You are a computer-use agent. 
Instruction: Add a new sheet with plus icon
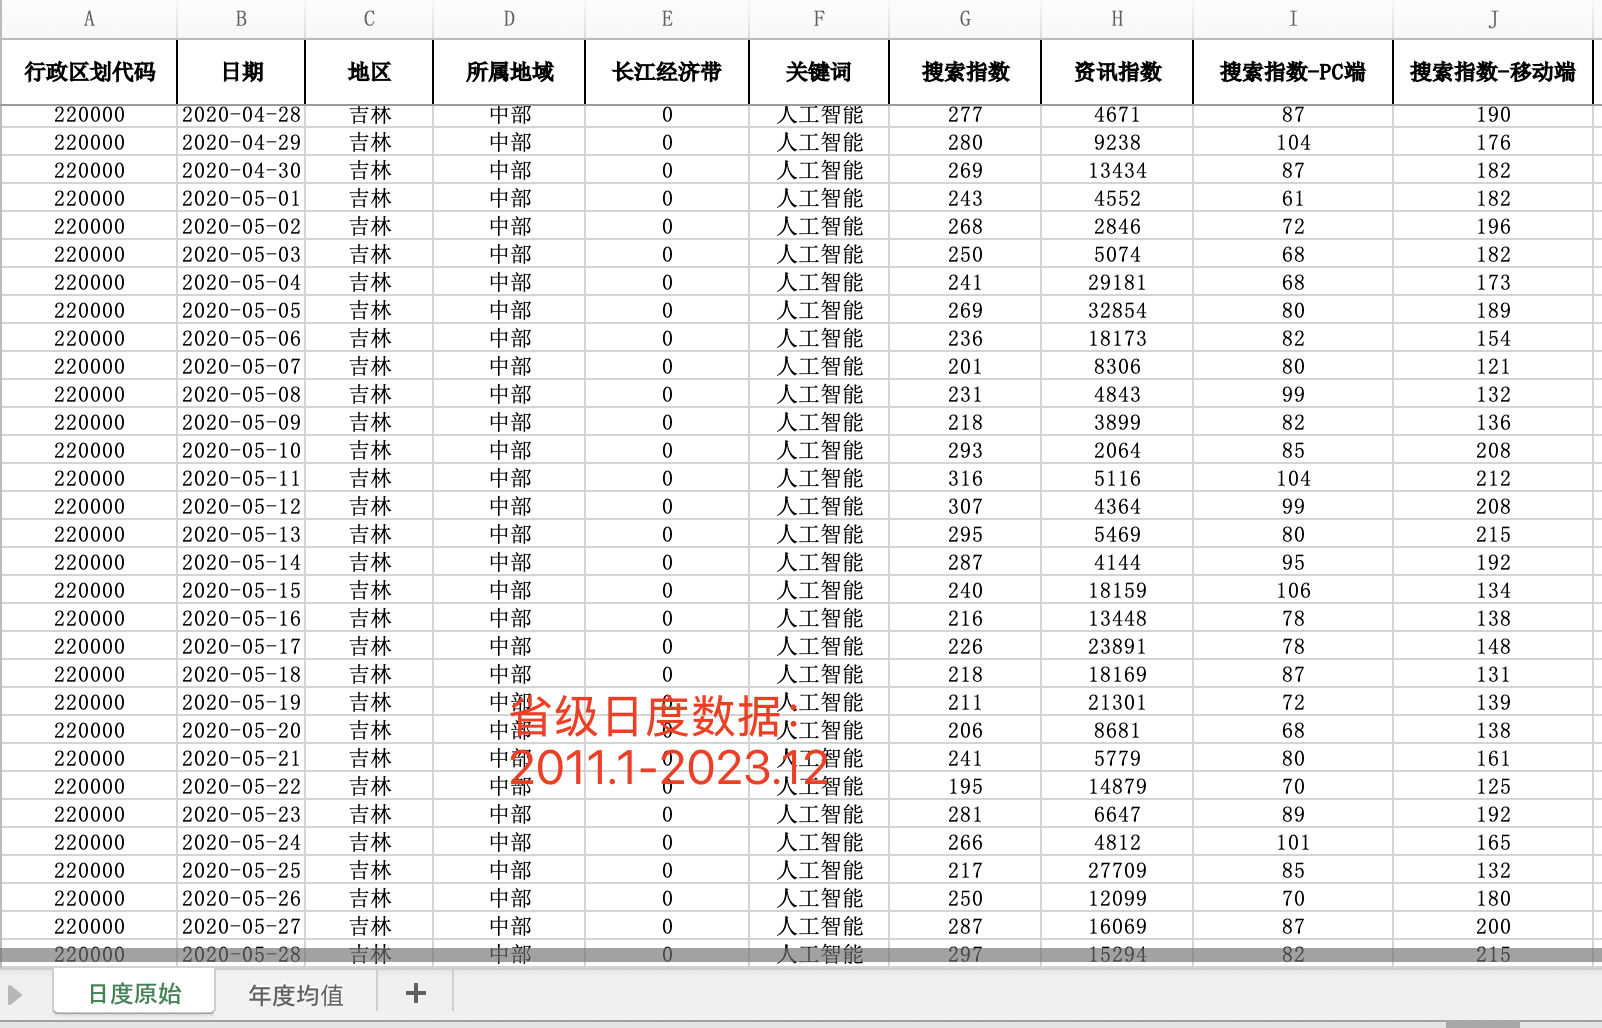click(416, 993)
